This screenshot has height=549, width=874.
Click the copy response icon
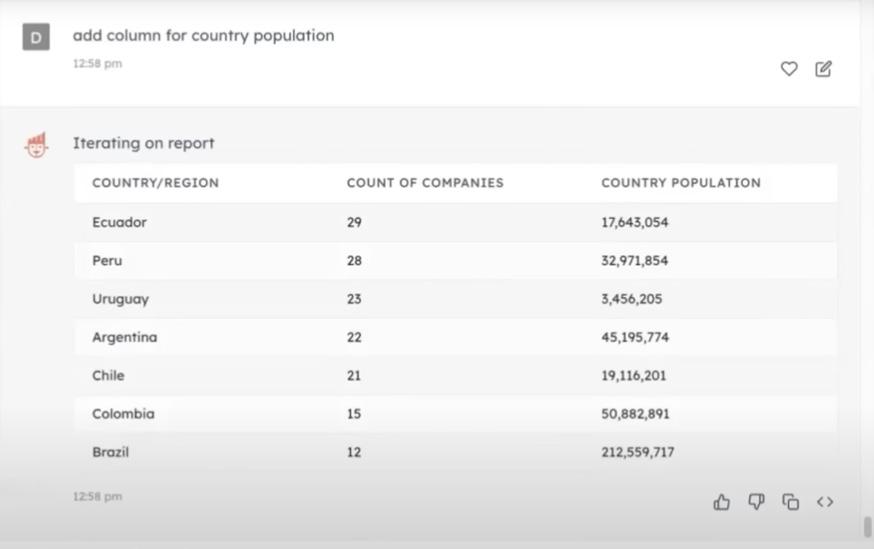coord(790,502)
